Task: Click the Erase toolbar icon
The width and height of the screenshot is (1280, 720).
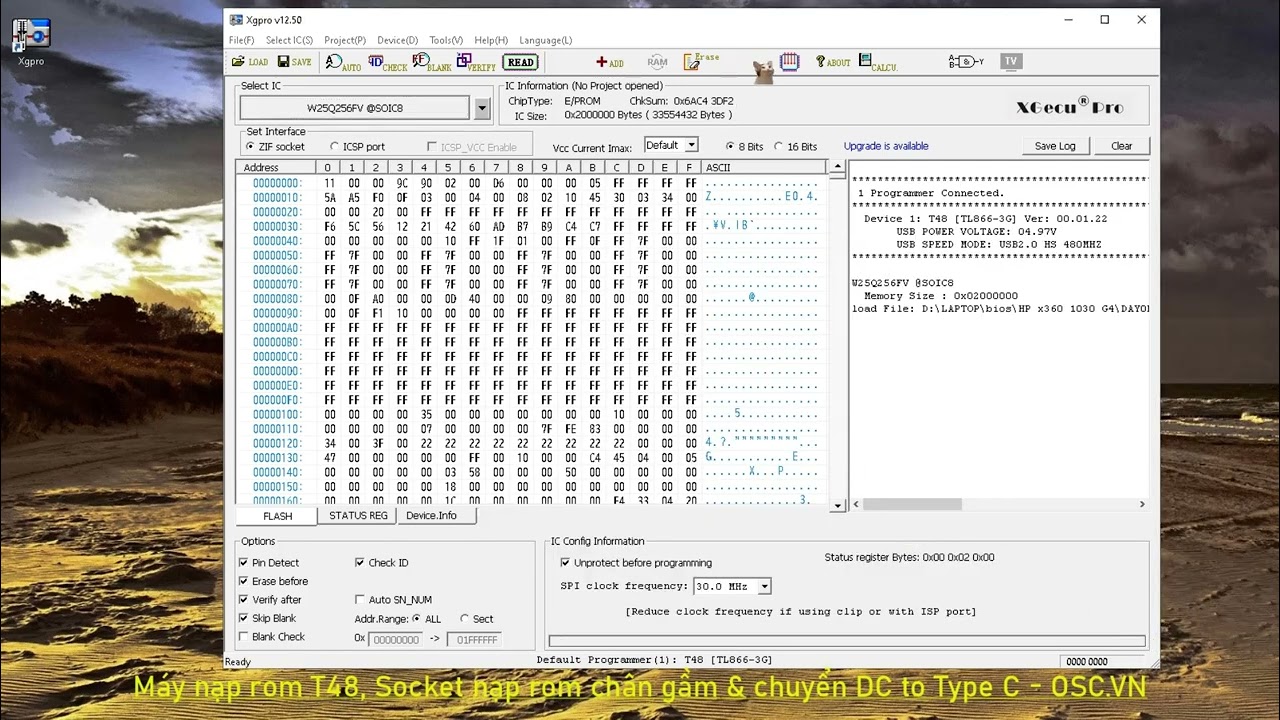Action: tap(701, 62)
